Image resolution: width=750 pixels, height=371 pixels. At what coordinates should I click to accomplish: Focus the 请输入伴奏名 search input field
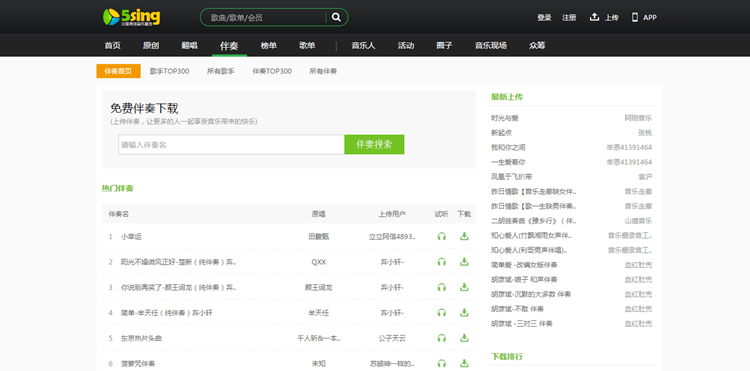click(231, 144)
